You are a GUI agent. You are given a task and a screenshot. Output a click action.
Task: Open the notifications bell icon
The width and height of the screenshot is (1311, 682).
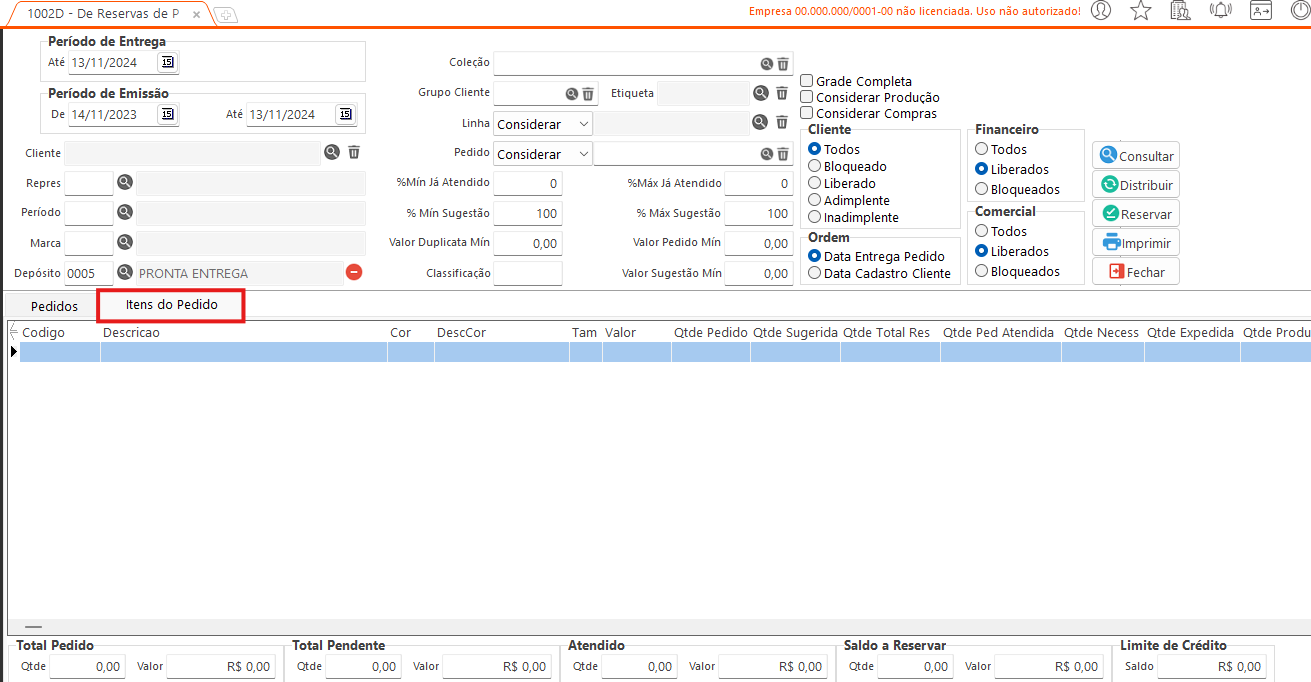click(x=1220, y=11)
